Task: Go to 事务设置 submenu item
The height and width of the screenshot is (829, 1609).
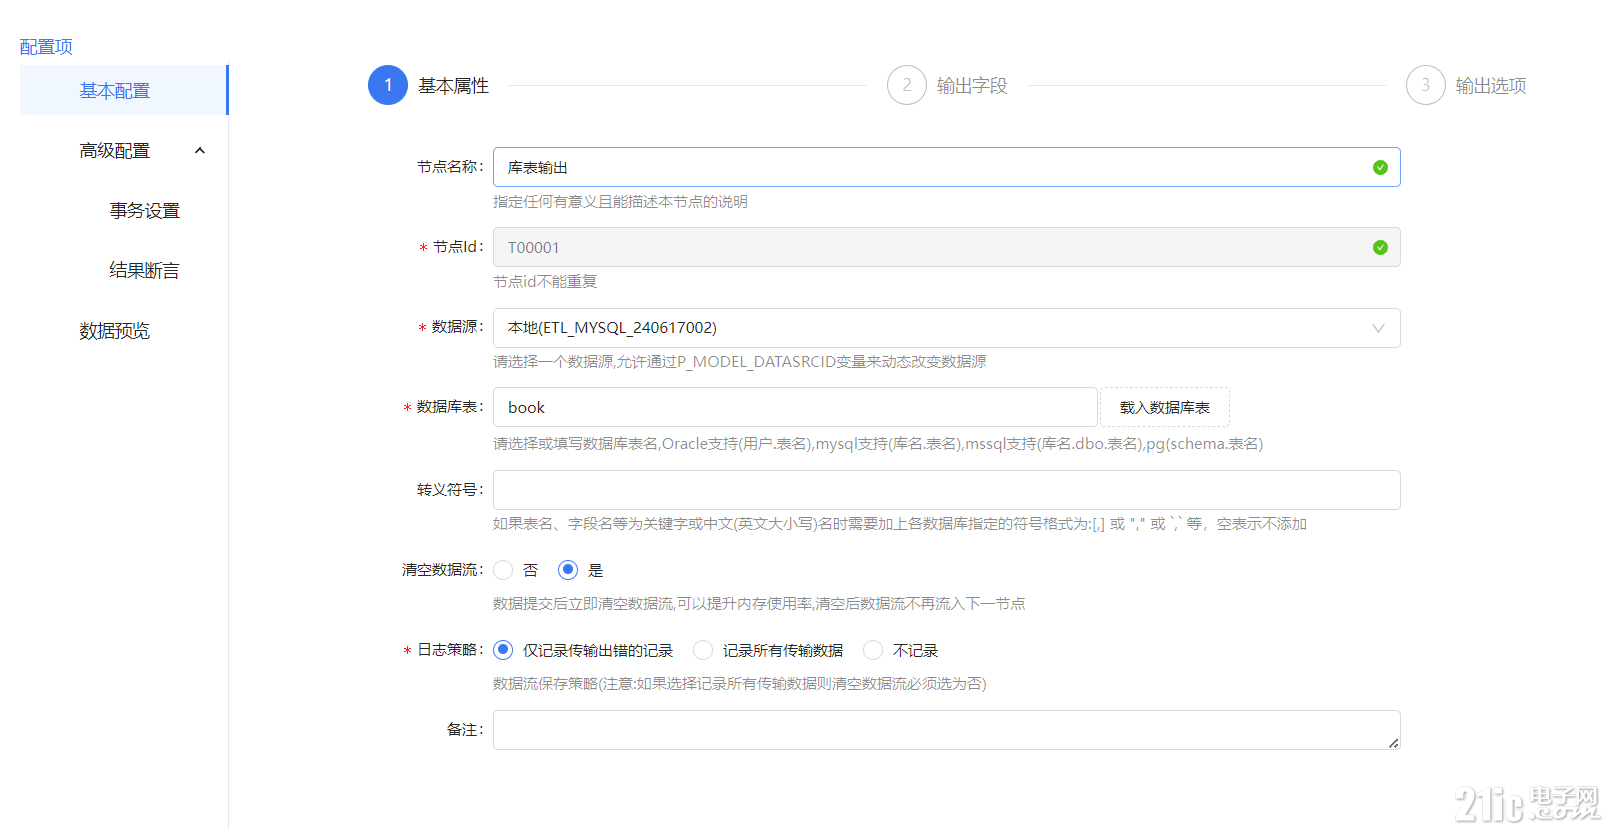Action: (145, 211)
